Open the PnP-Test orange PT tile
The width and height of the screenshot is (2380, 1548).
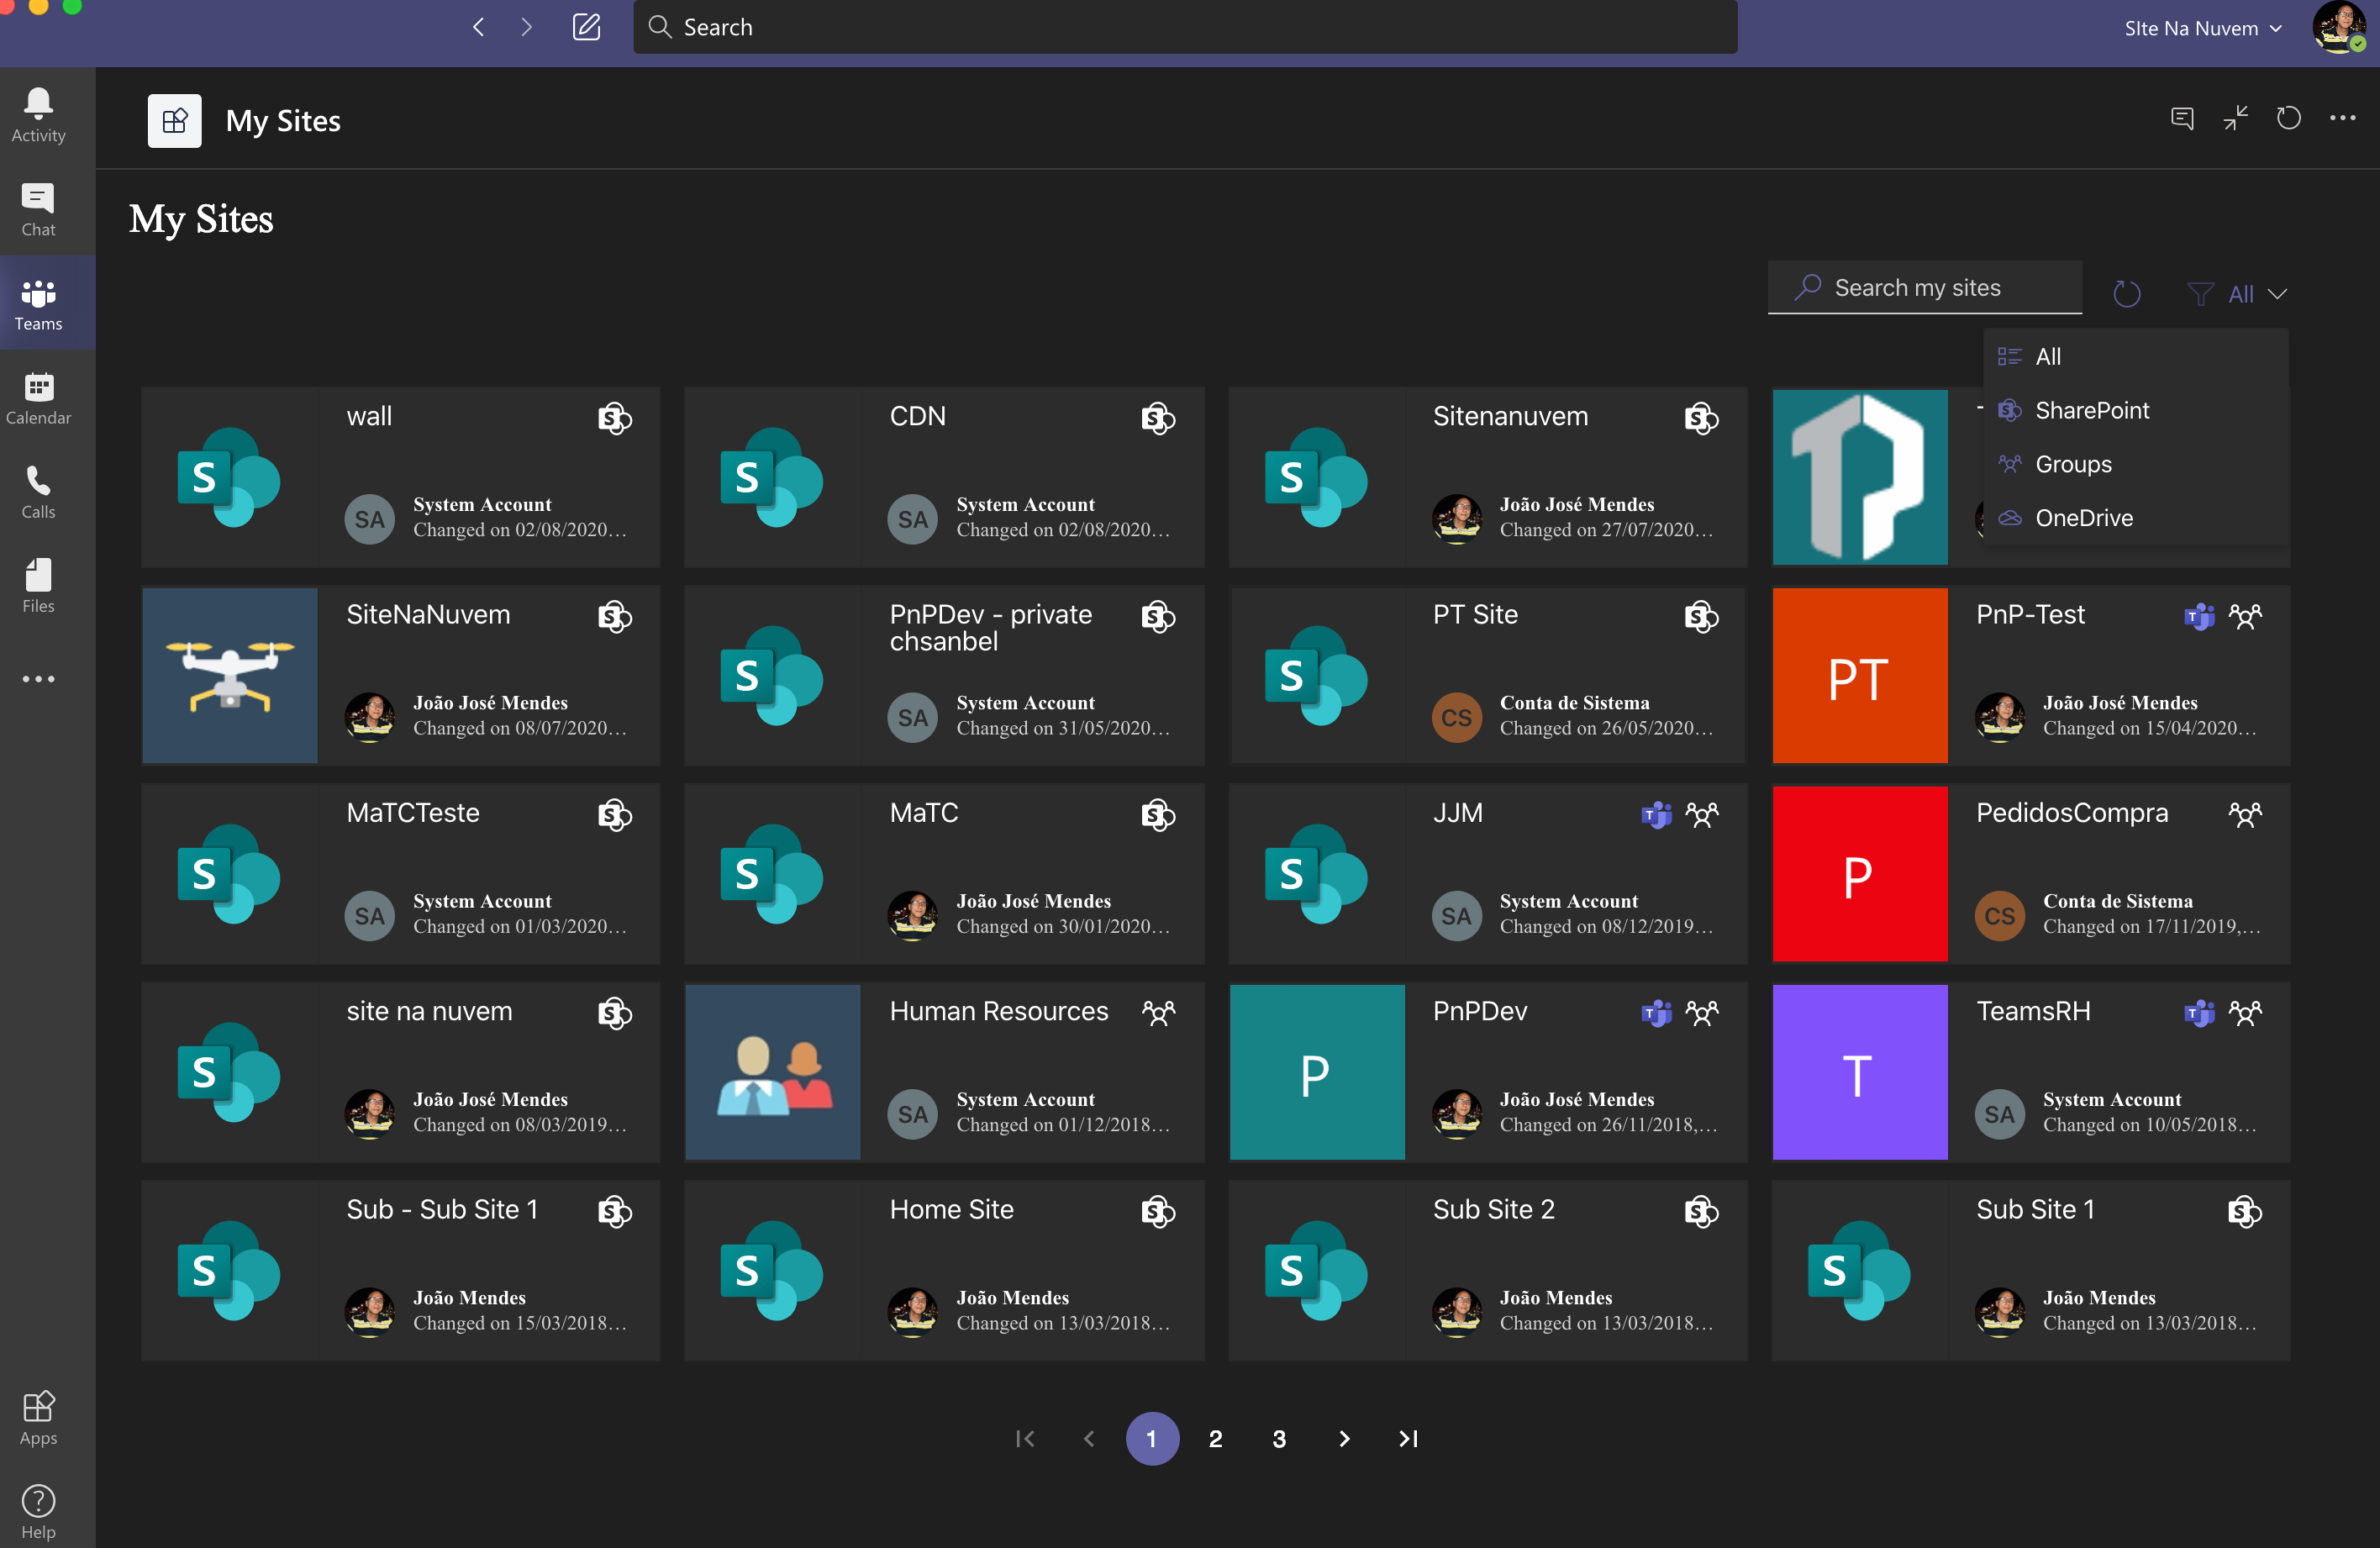(1859, 675)
